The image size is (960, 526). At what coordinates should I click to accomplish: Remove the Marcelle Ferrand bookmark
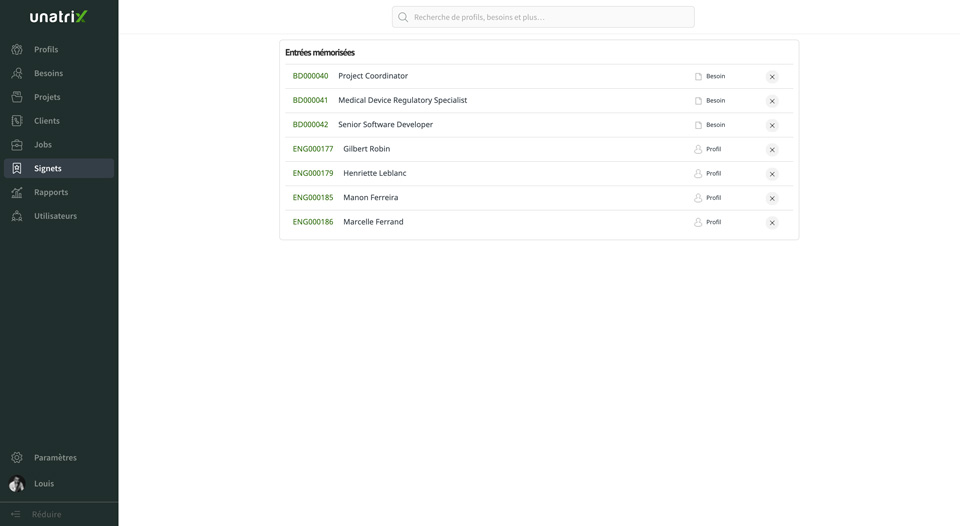(772, 223)
